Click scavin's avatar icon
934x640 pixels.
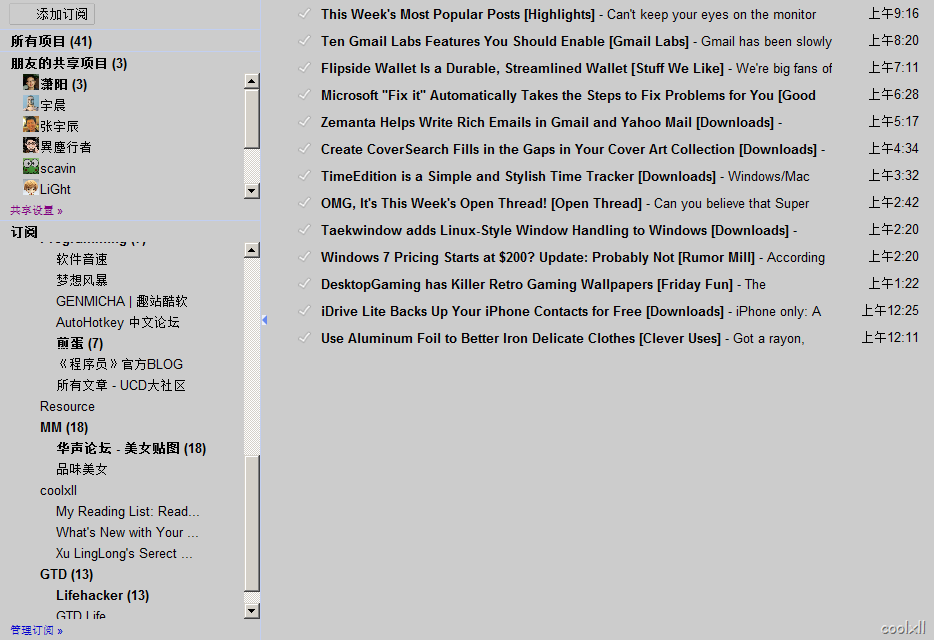pyautogui.click(x=31, y=167)
